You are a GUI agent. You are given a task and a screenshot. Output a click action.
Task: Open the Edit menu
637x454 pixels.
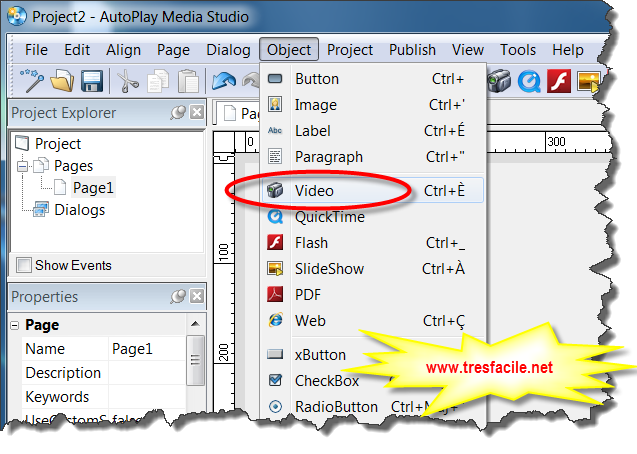pos(77,50)
